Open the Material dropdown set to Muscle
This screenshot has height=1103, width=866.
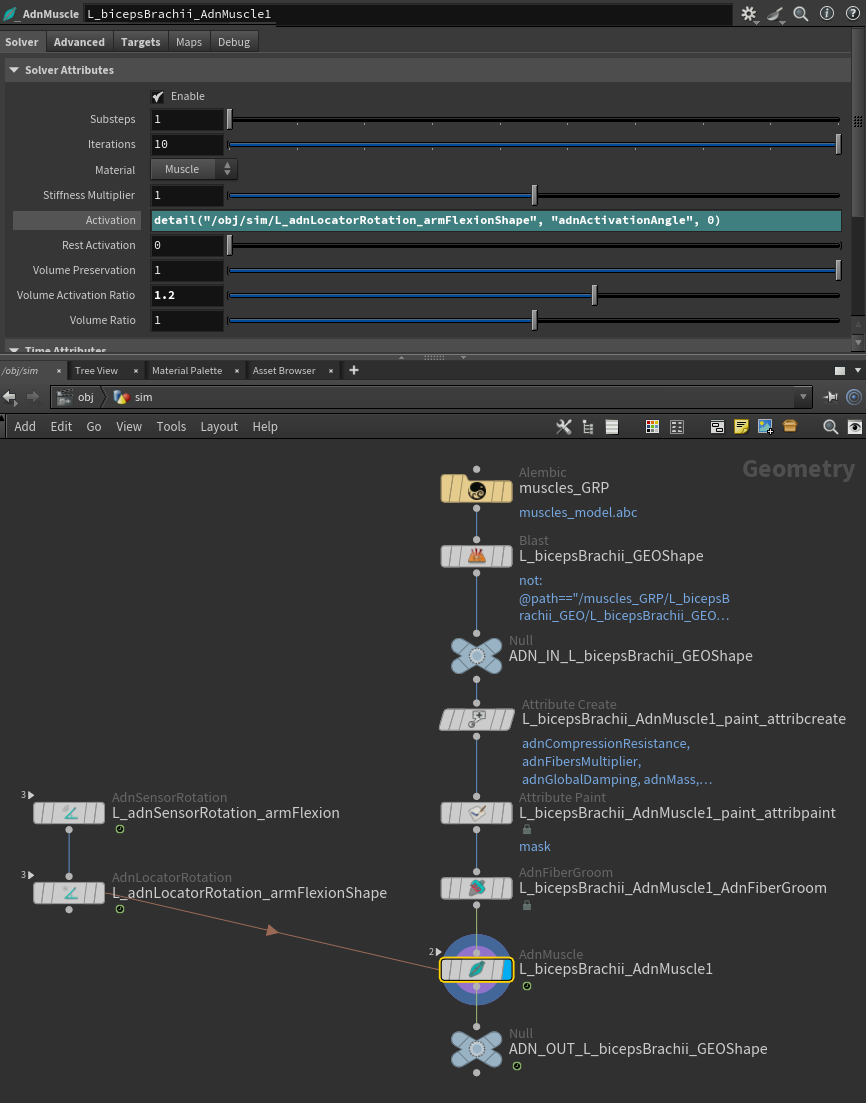194,170
